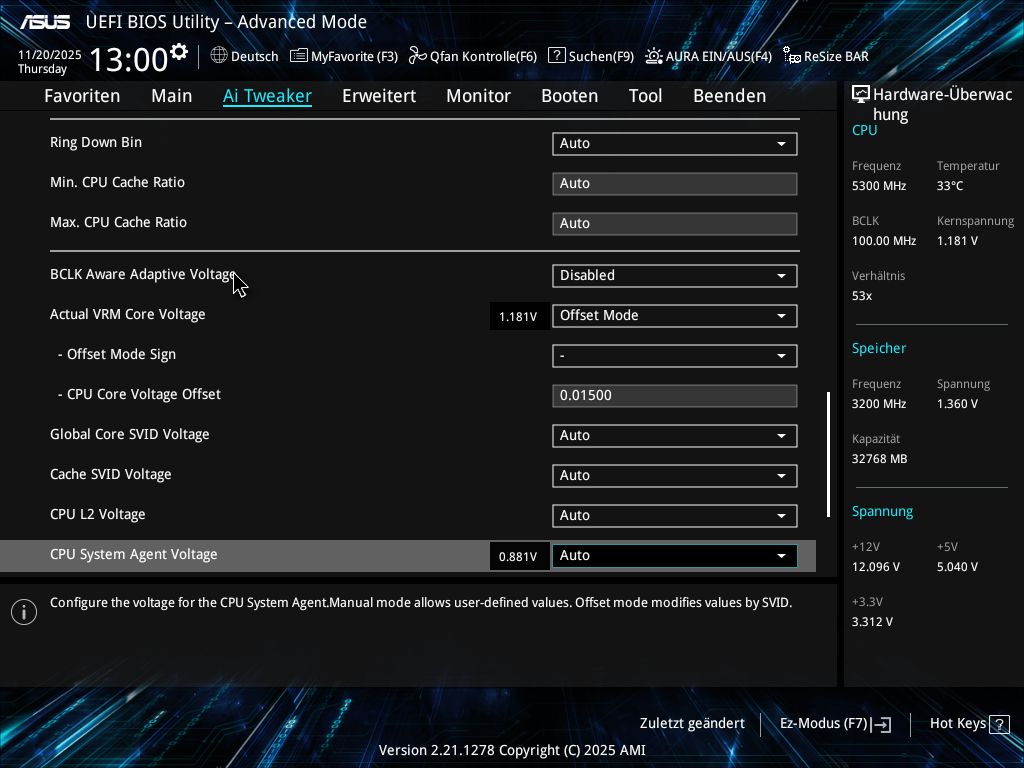Click the 11/20/2025 date text
Image resolution: width=1024 pixels, height=768 pixels.
(x=50, y=55)
